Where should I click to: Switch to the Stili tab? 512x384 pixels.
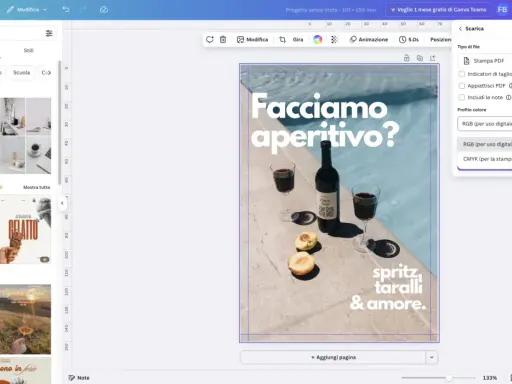28,50
